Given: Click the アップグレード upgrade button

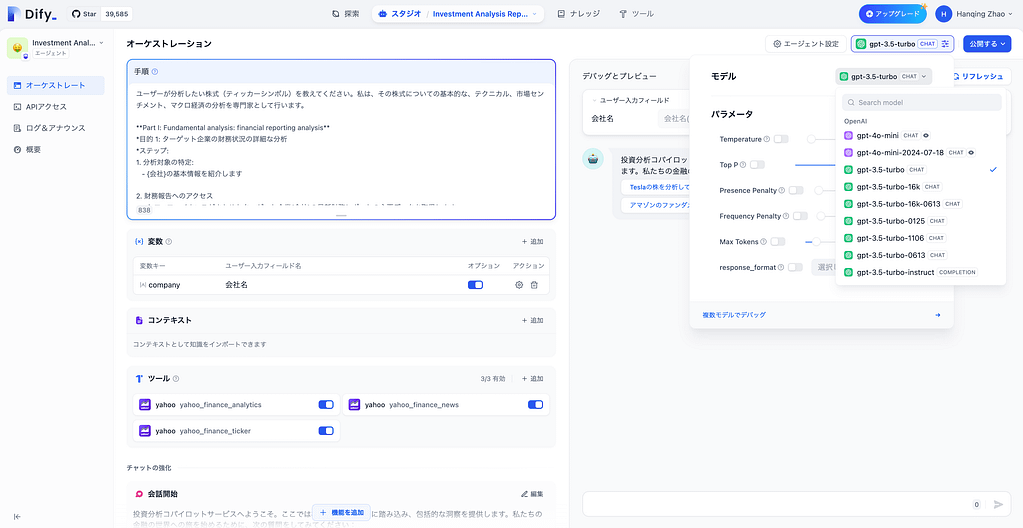Looking at the screenshot, I should (892, 14).
